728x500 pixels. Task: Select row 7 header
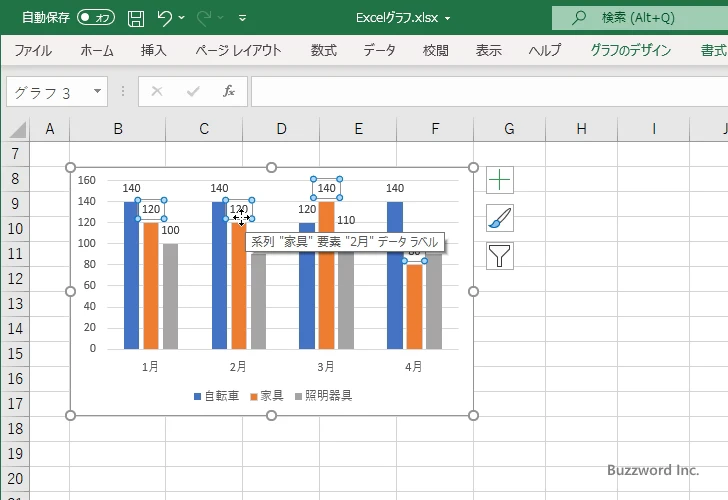(15, 154)
